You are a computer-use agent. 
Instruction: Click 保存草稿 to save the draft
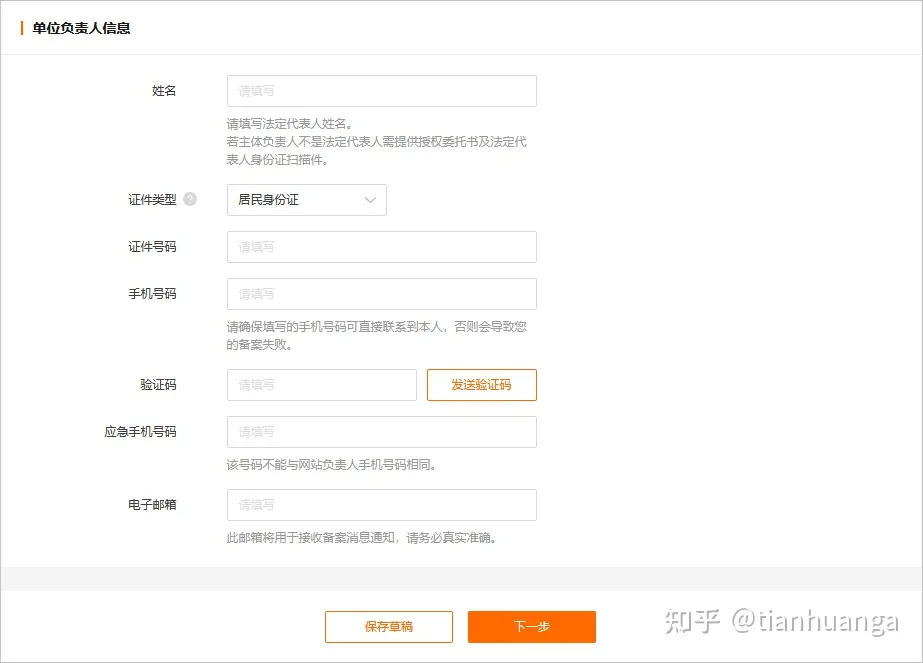(389, 626)
